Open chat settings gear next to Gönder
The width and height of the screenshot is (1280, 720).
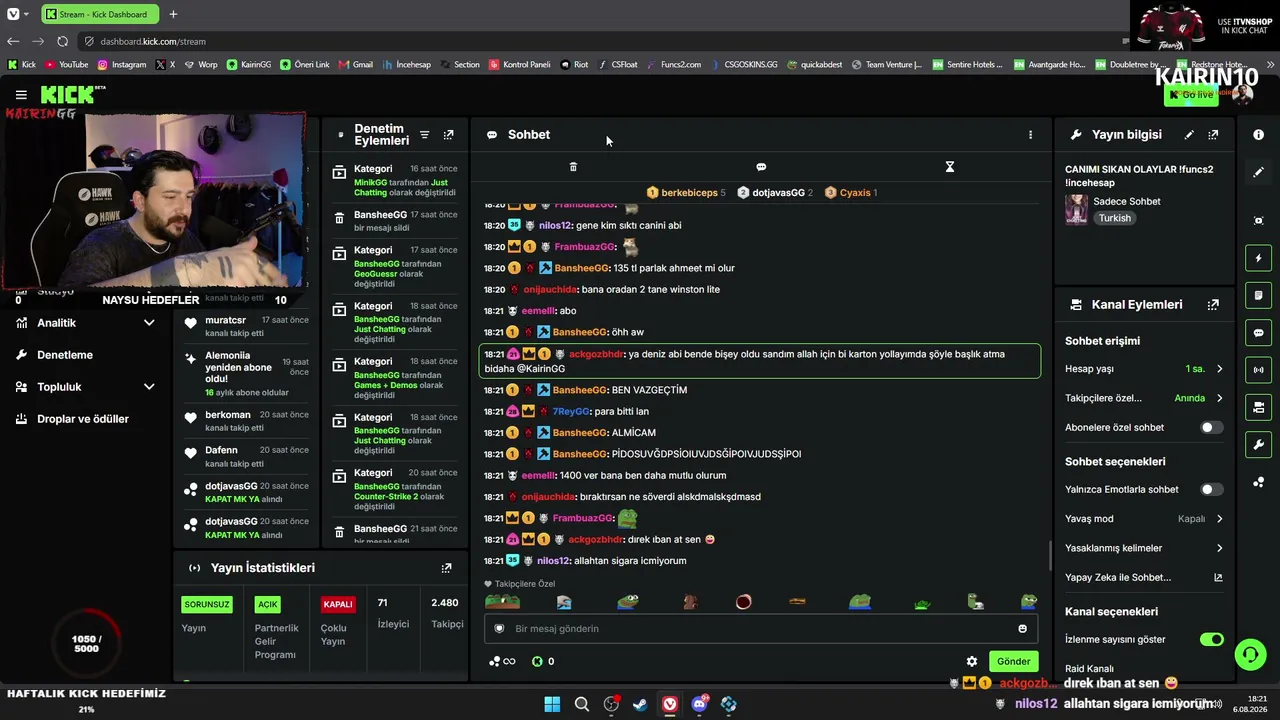pos(971,661)
